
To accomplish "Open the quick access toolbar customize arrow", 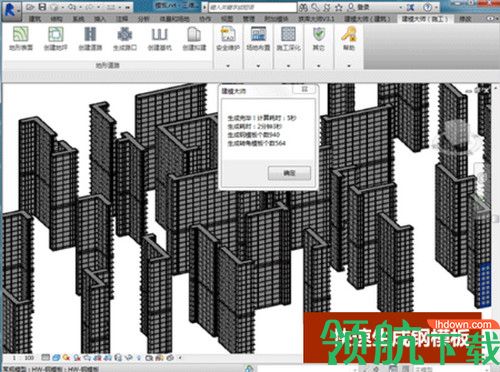I will 128,7.
